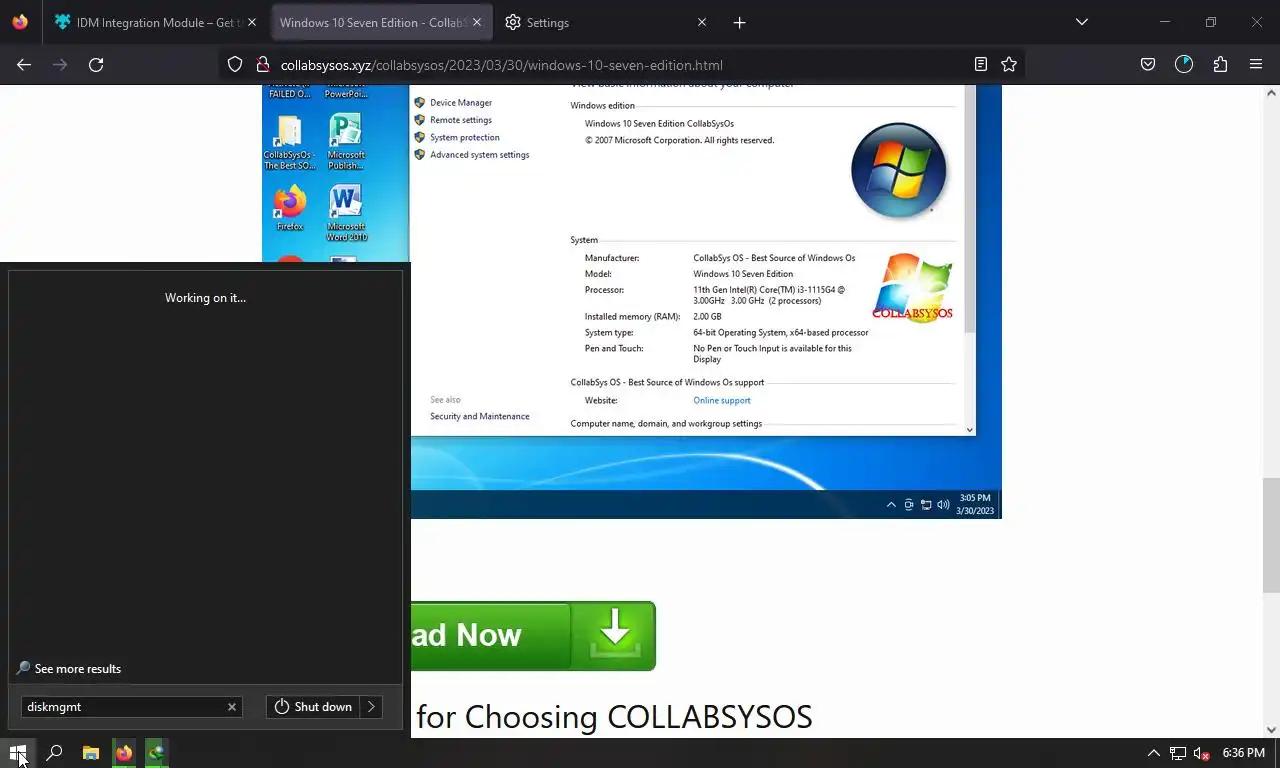Viewport: 1280px width, 768px height.
Task: Click the site padlock security icon
Action: click(262, 65)
